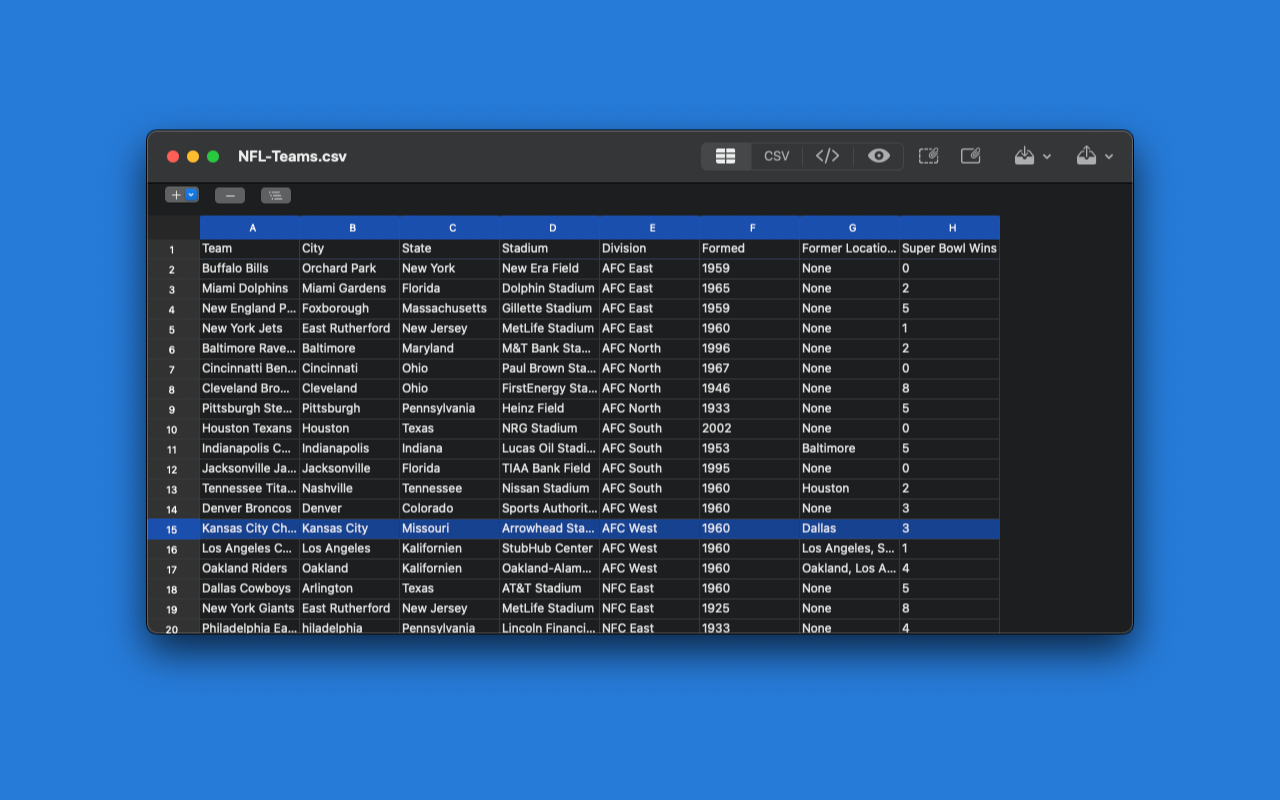Select the Super Bowl Wins header cell
The height and width of the screenshot is (800, 1280).
pyautogui.click(x=949, y=248)
